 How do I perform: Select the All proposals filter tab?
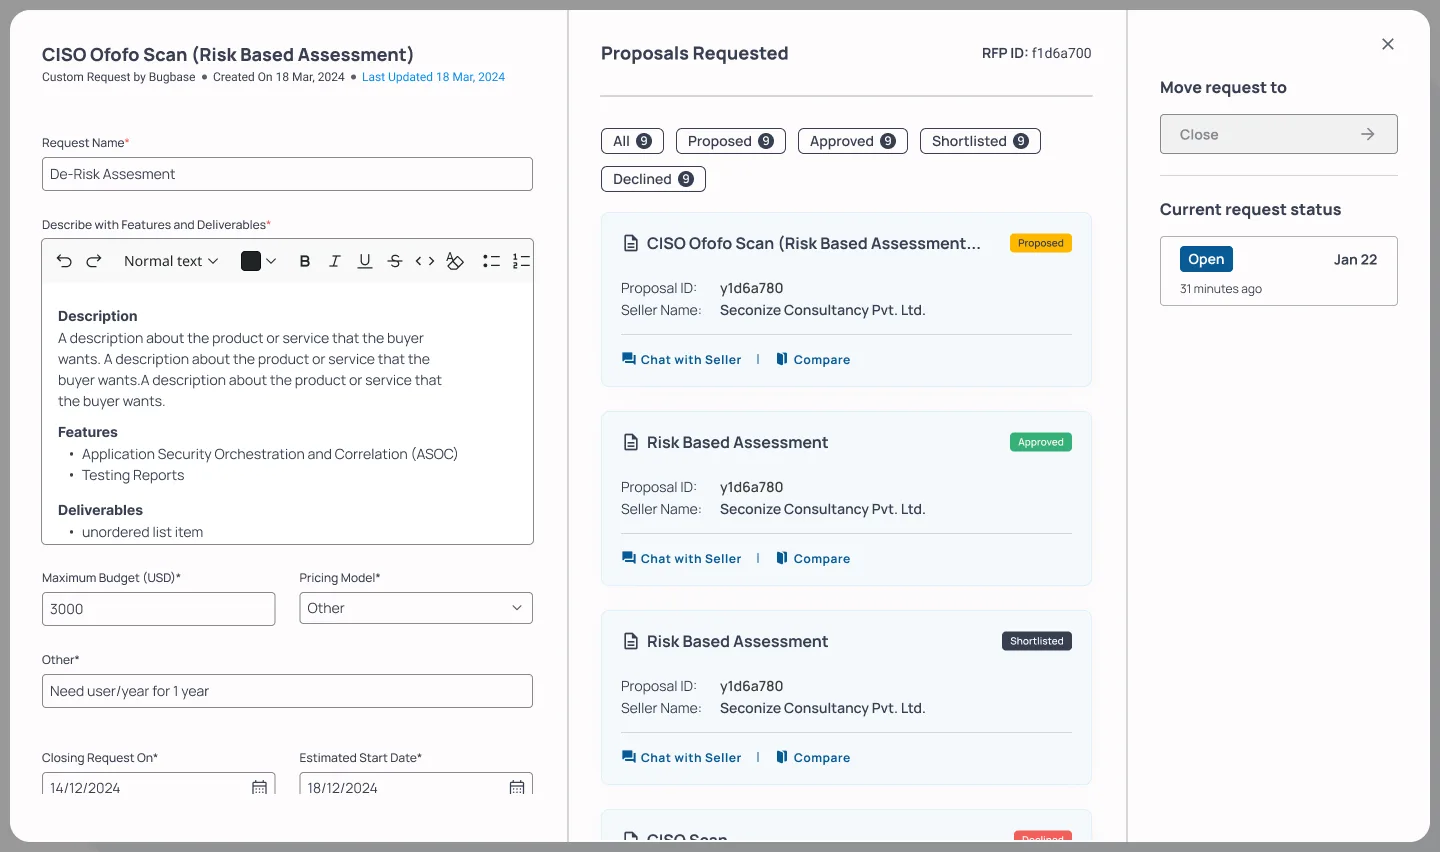click(x=632, y=141)
